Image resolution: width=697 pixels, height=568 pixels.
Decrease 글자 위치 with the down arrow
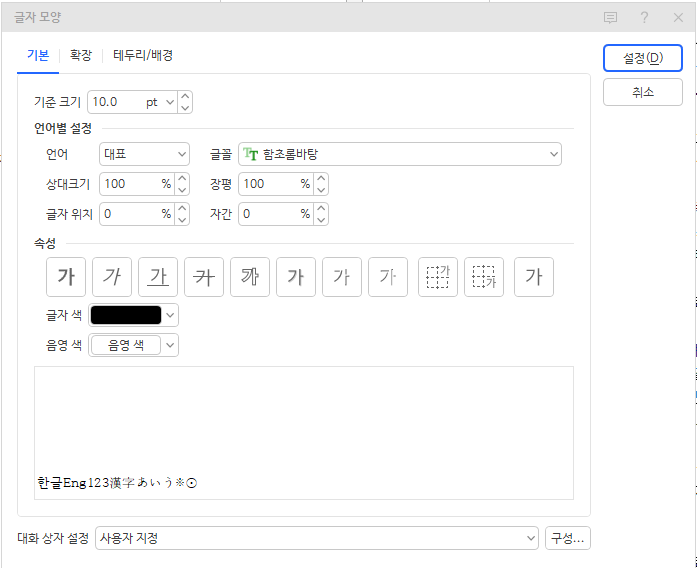click(182, 220)
